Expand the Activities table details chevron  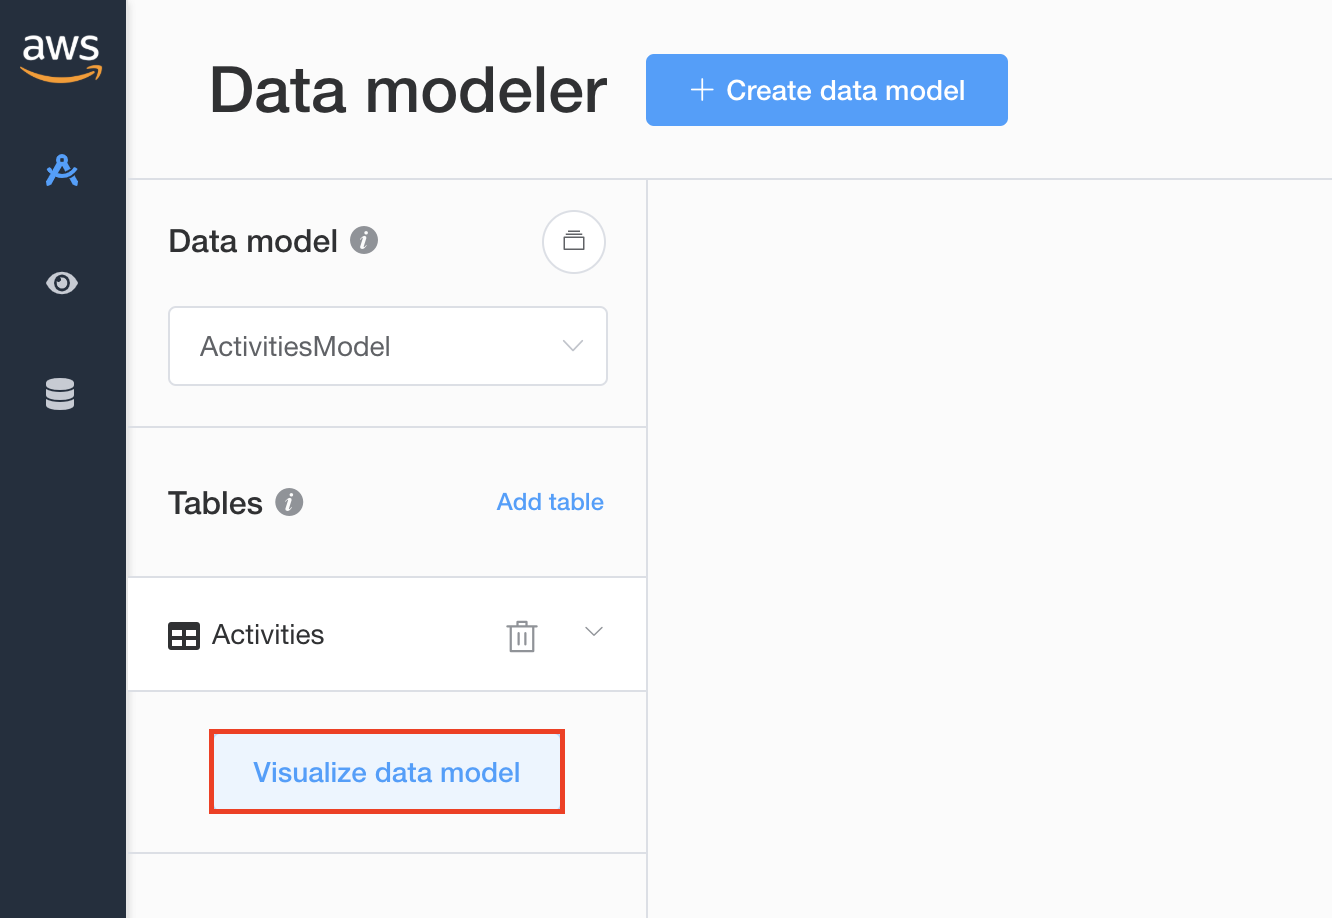(x=594, y=632)
